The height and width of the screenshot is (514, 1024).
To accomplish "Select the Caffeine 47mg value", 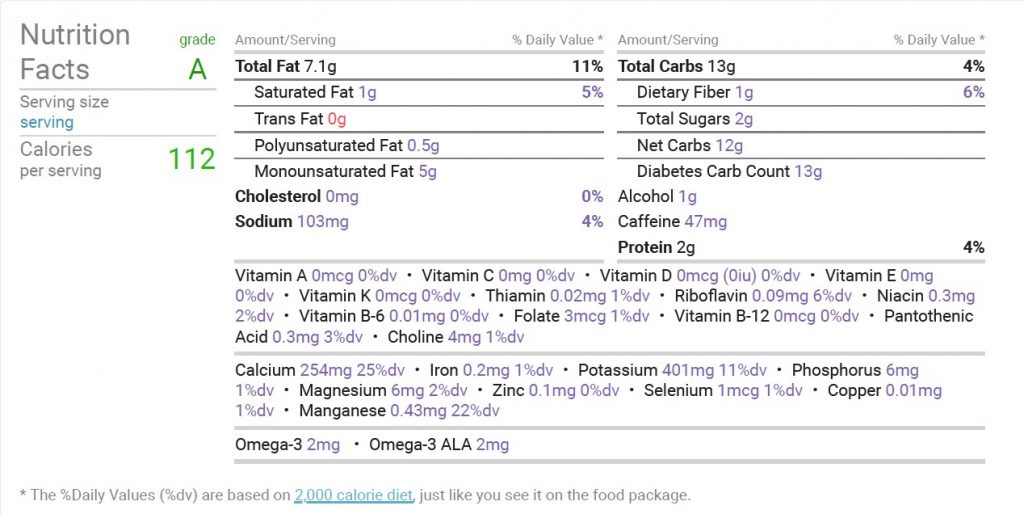I will coord(706,221).
